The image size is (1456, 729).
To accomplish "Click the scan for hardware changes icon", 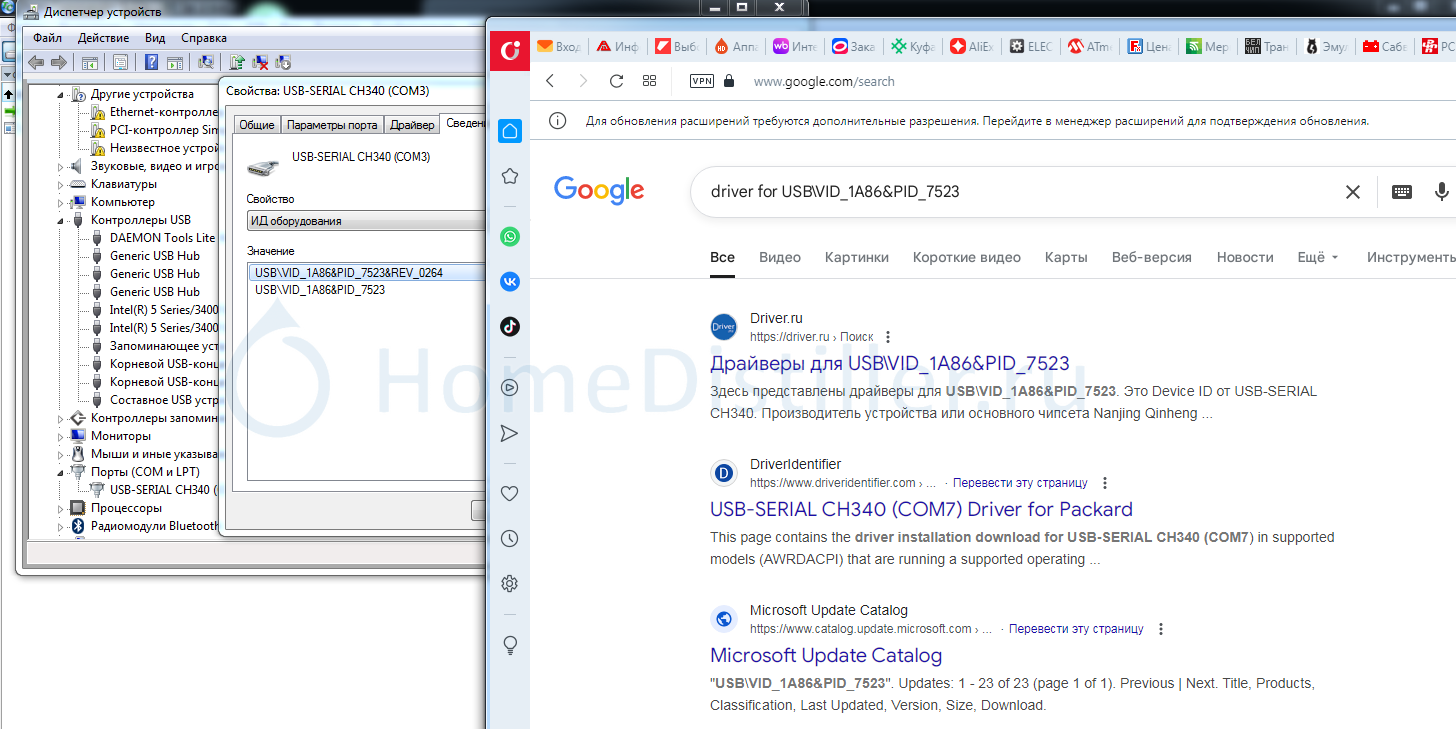I will (x=206, y=62).
